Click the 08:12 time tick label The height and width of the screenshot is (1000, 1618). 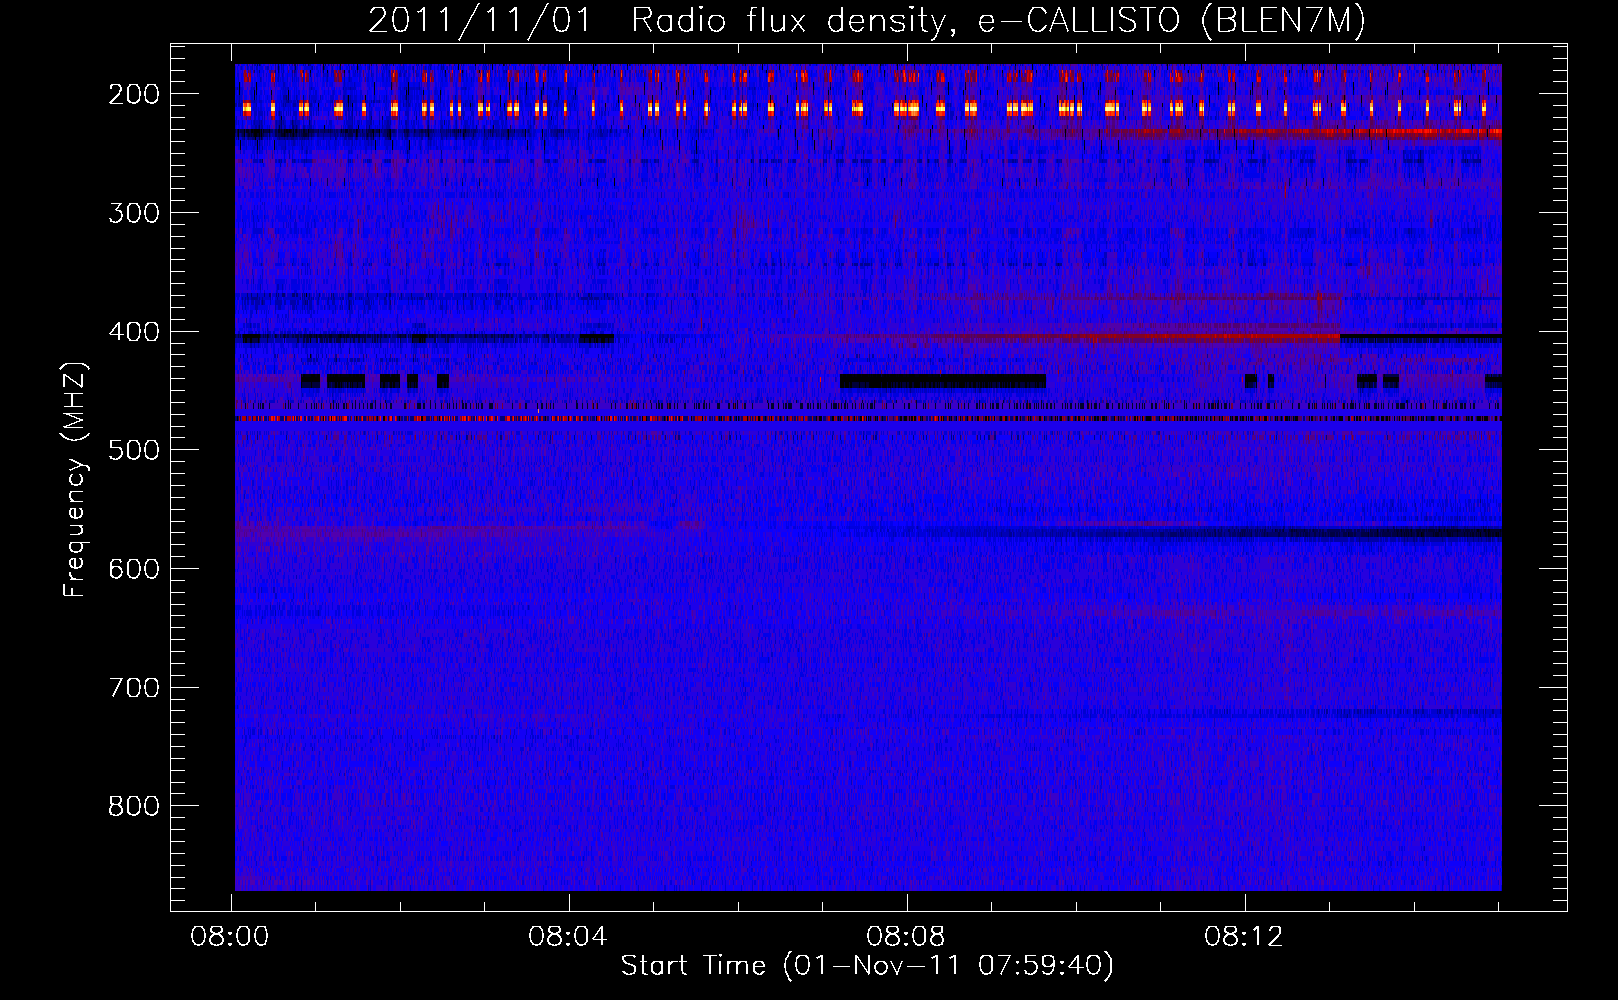[x=1244, y=937]
